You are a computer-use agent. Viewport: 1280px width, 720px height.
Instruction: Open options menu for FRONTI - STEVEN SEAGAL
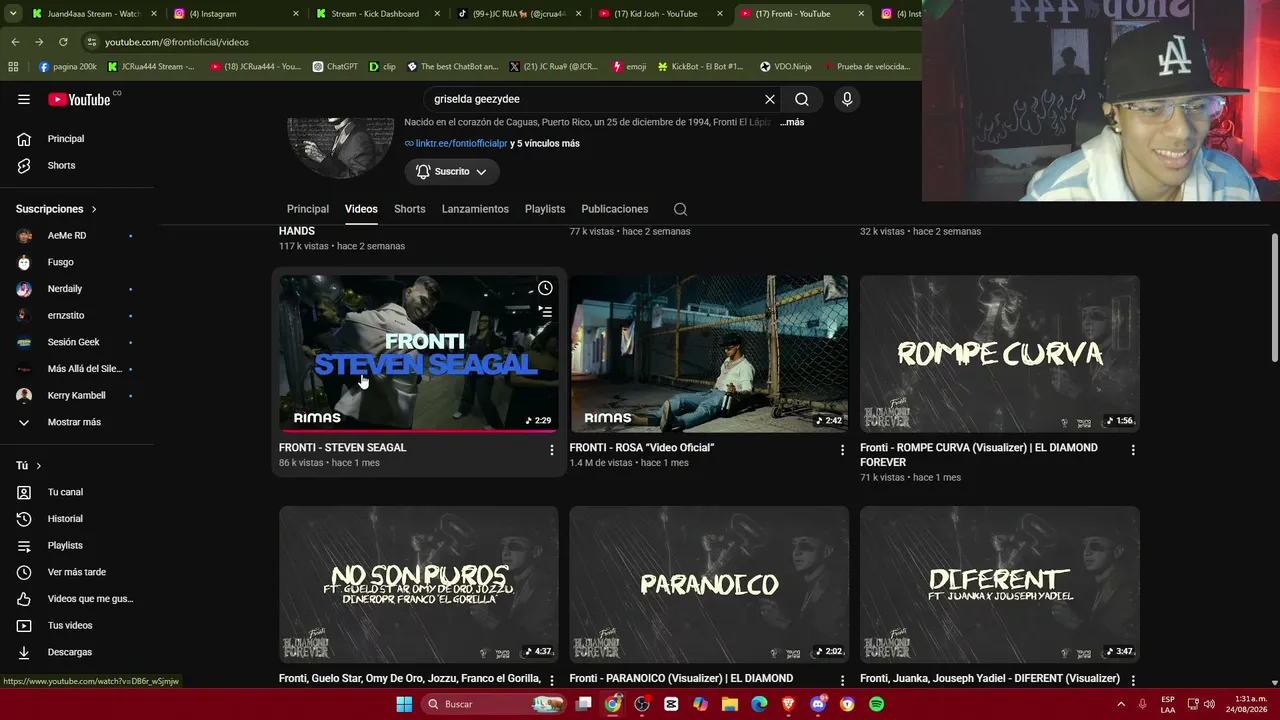(x=551, y=450)
